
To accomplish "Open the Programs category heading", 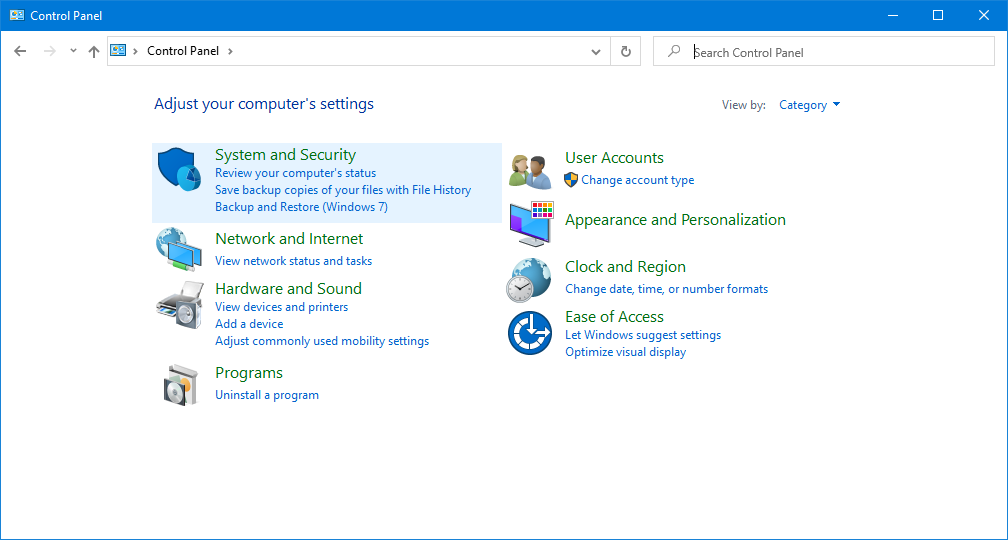I will coord(249,373).
